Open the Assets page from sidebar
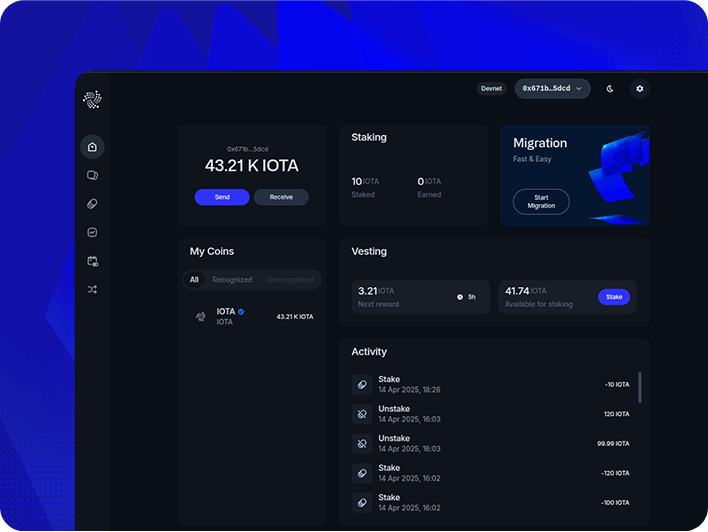Screen dimensions: 708x532 [x=92, y=175]
